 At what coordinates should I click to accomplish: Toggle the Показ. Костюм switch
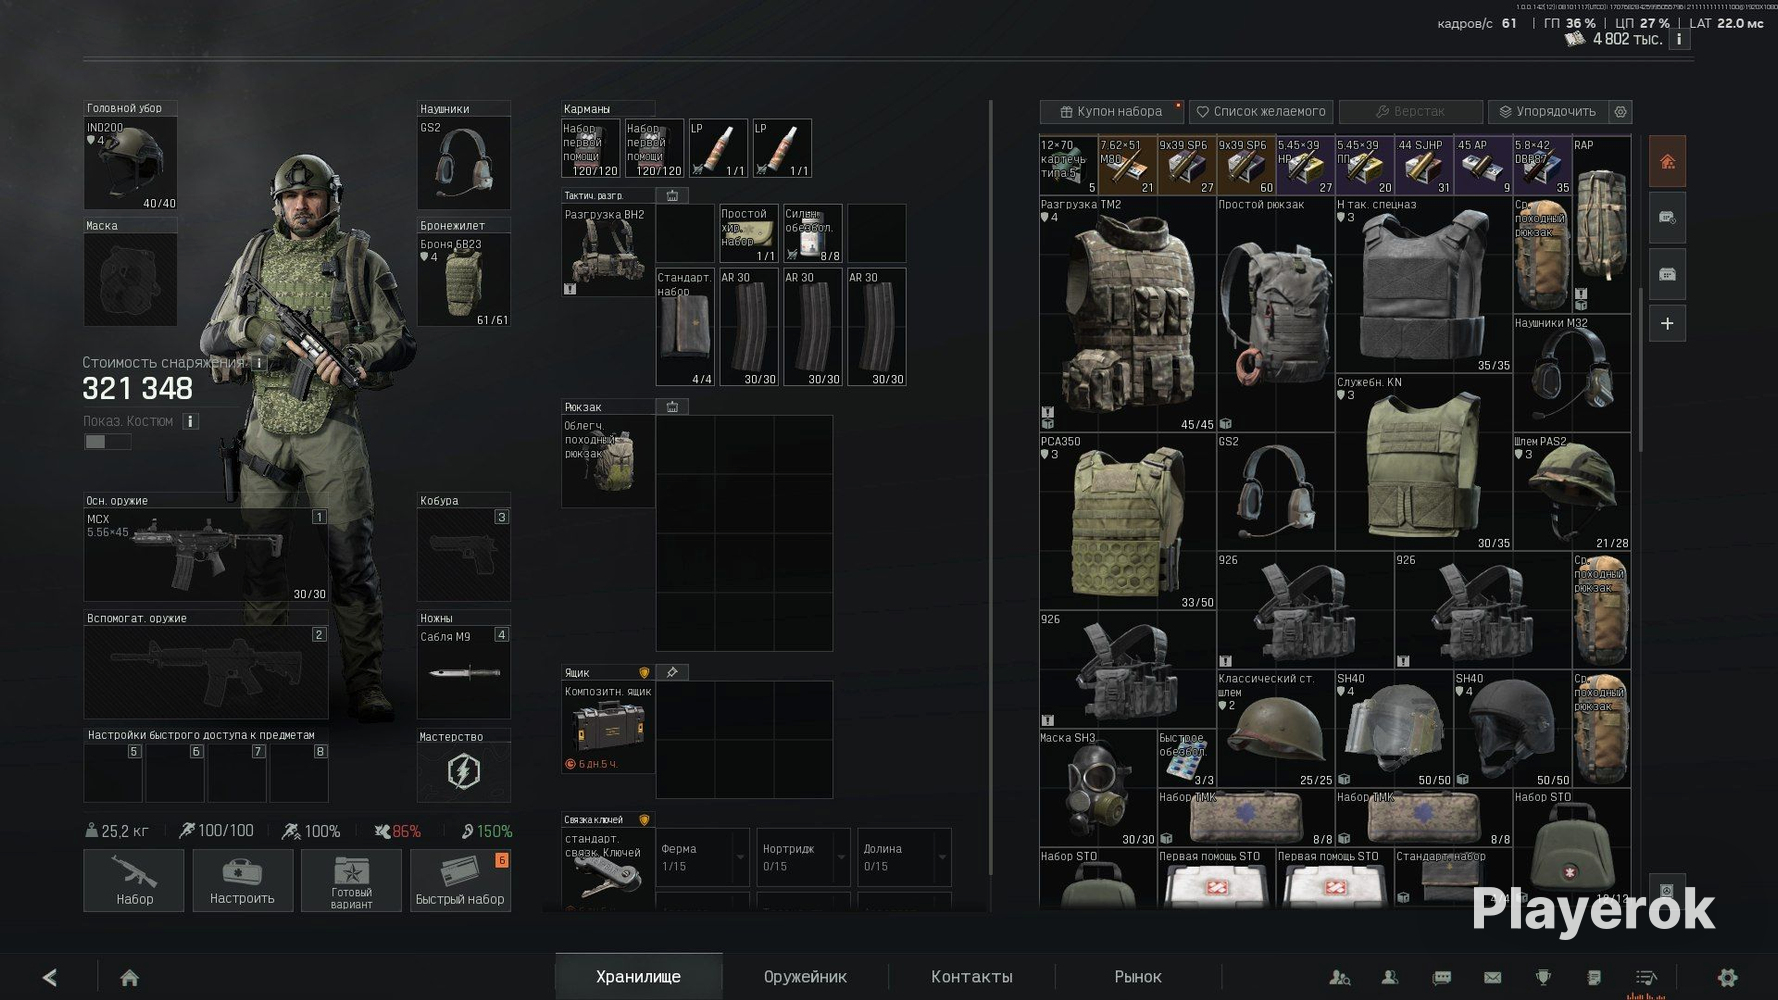(x=107, y=442)
